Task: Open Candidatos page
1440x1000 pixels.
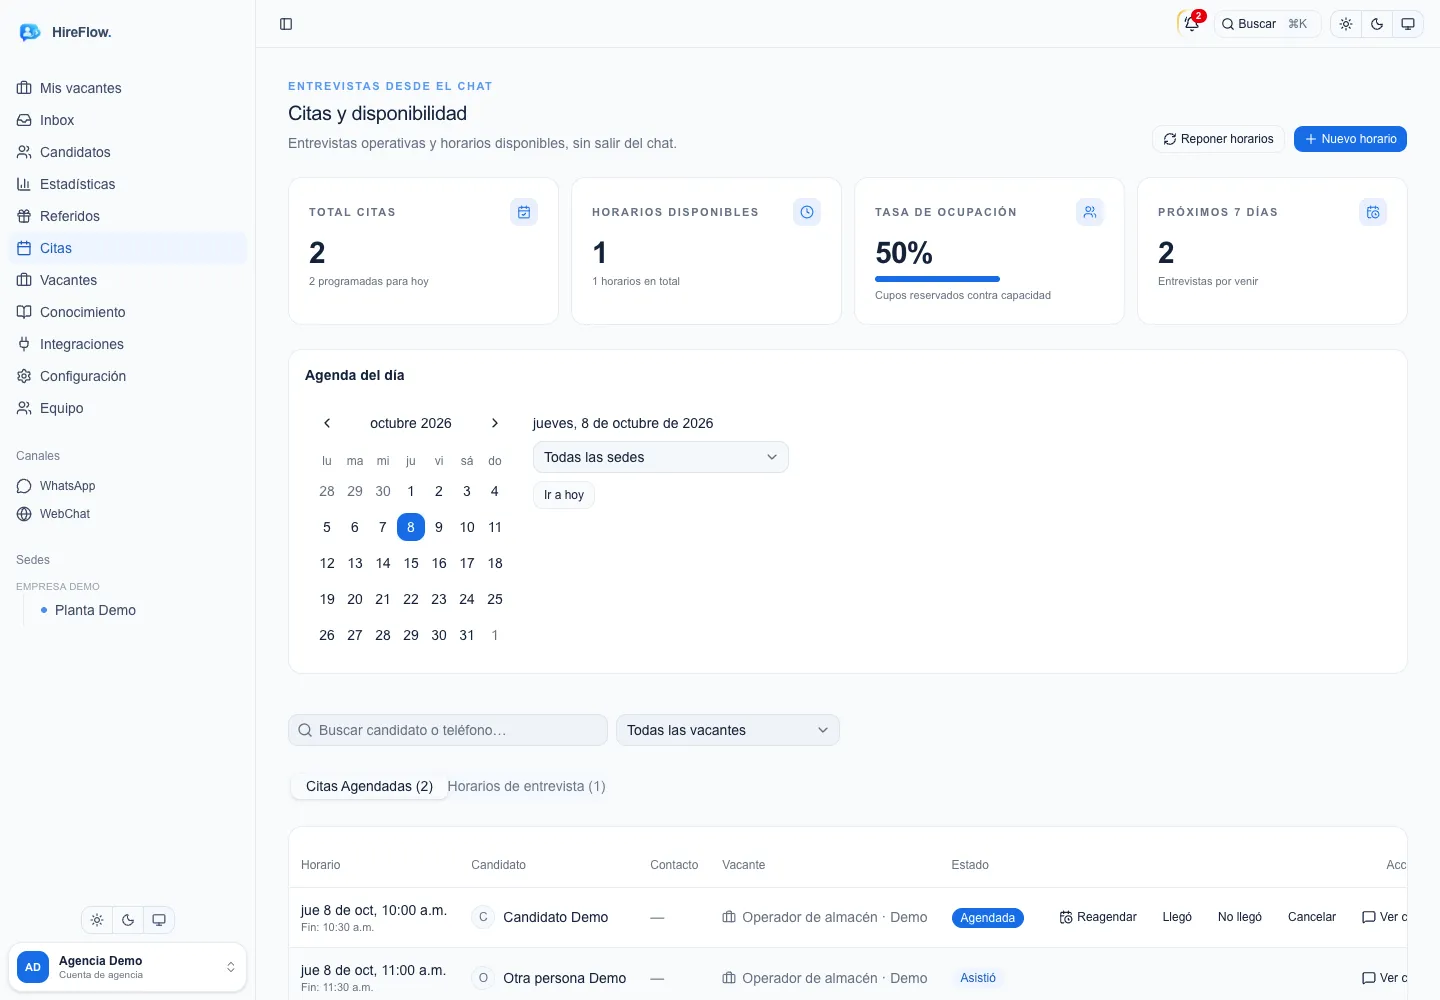Action: (x=127, y=152)
